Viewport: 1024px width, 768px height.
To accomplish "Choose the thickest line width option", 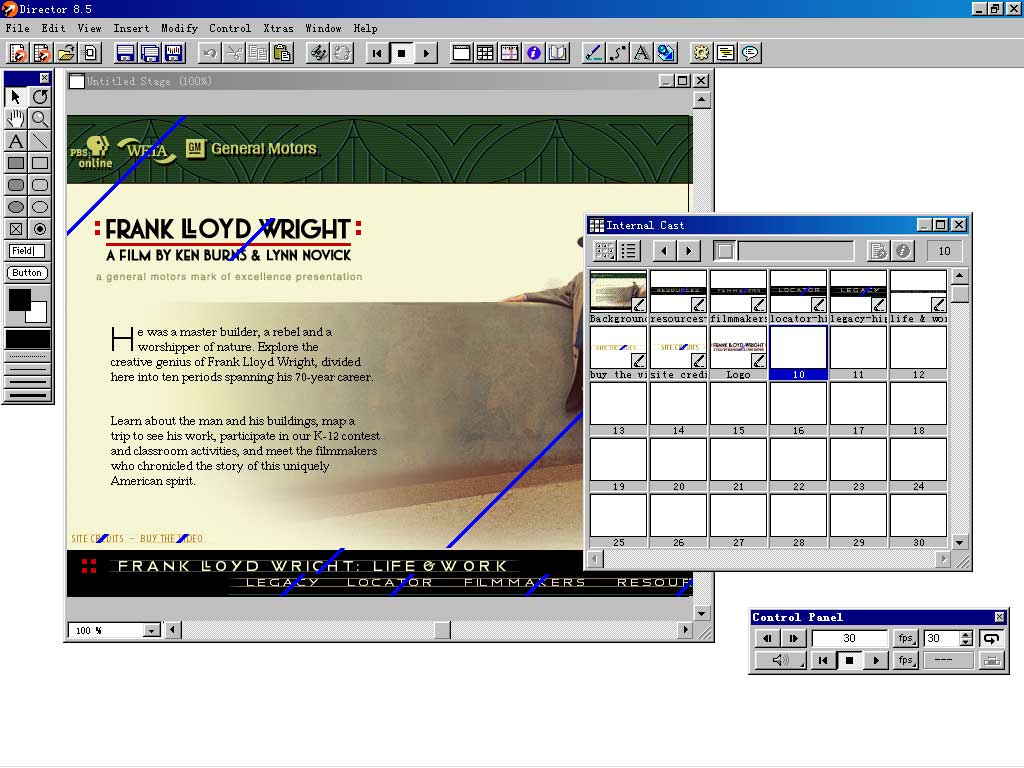I will point(27,395).
